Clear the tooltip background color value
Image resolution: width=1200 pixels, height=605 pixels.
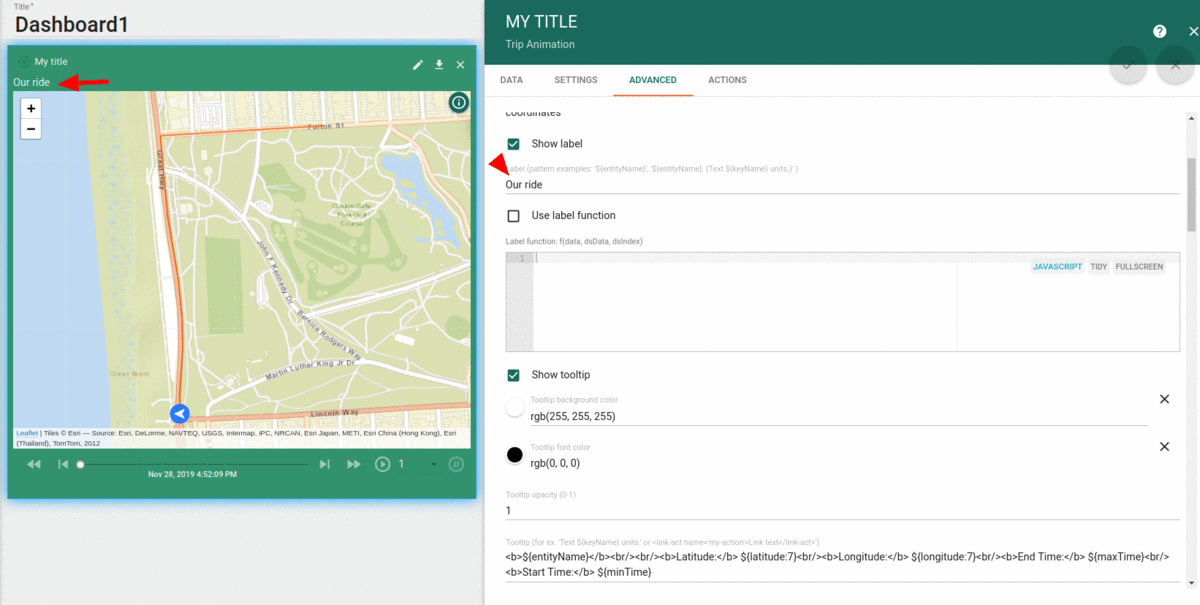(x=1164, y=399)
